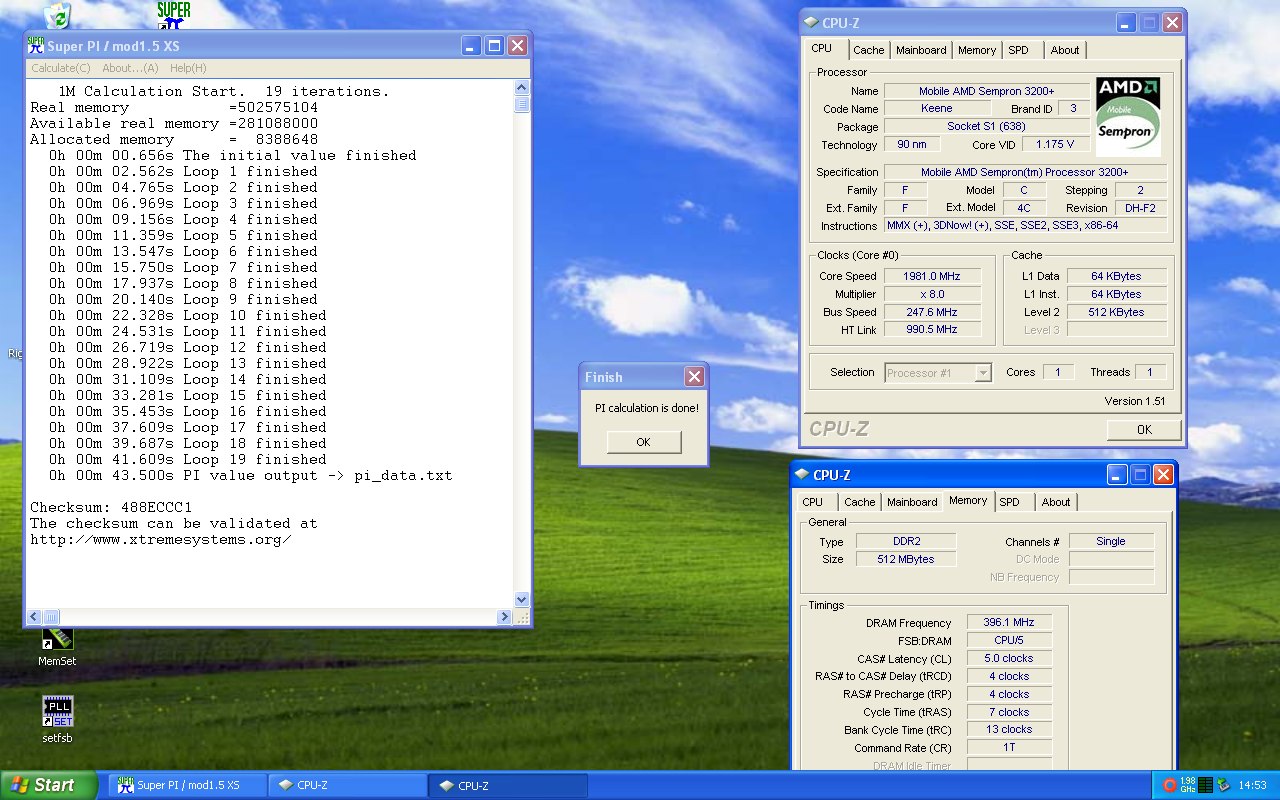Open the Windows Start menu
This screenshot has width=1280, height=800.
[x=49, y=785]
